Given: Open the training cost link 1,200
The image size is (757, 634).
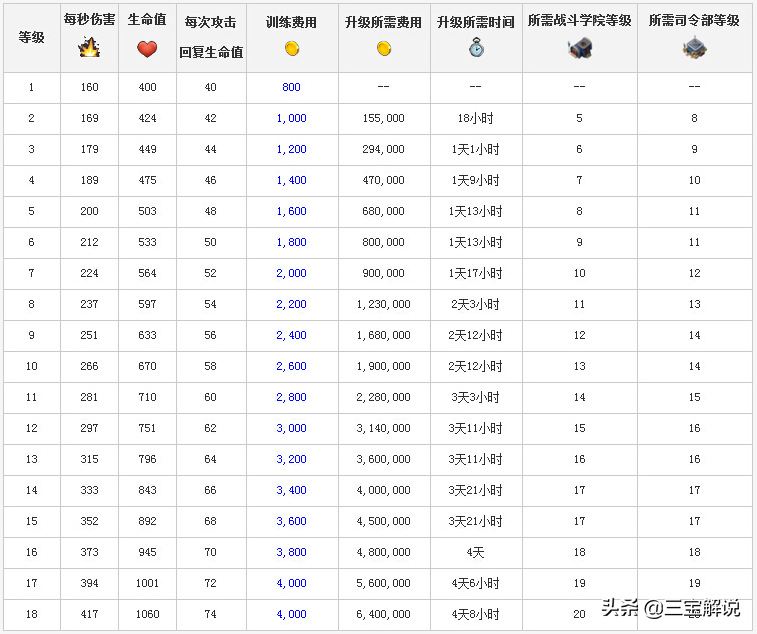Looking at the screenshot, I should 292,149.
